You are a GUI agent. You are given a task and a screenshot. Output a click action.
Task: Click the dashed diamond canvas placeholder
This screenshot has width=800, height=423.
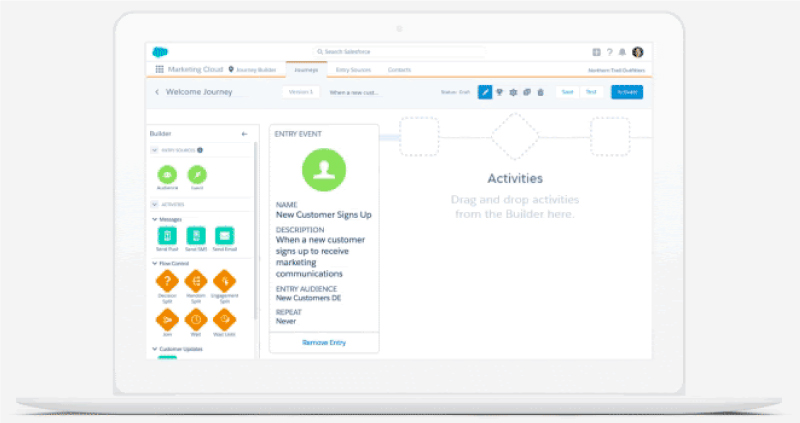pos(515,137)
